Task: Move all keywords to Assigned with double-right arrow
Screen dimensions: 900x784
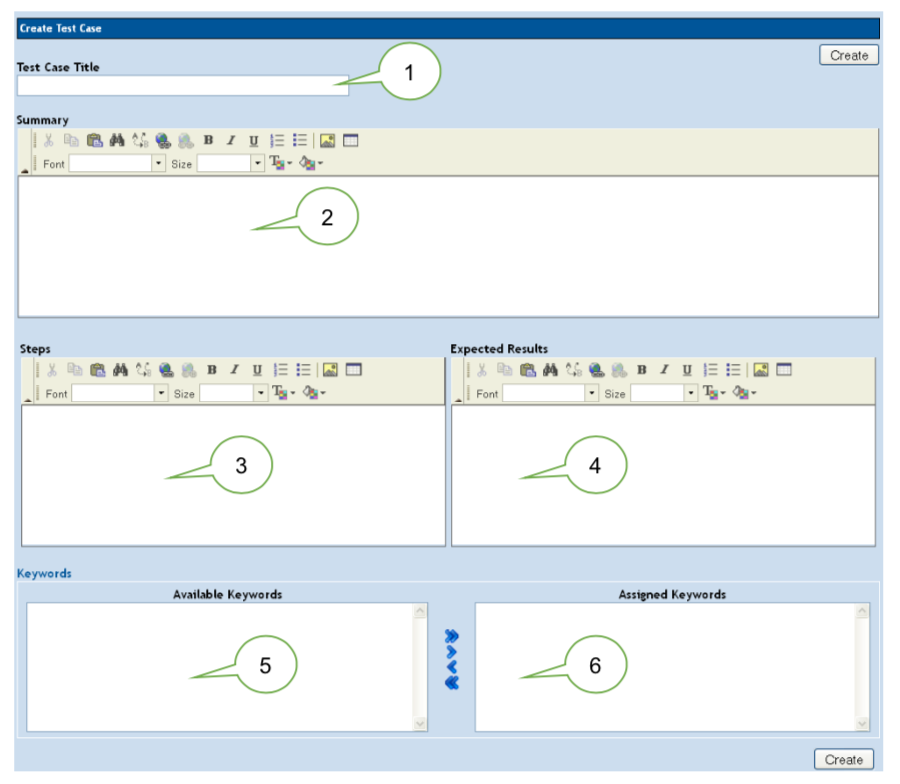Action: pos(451,635)
